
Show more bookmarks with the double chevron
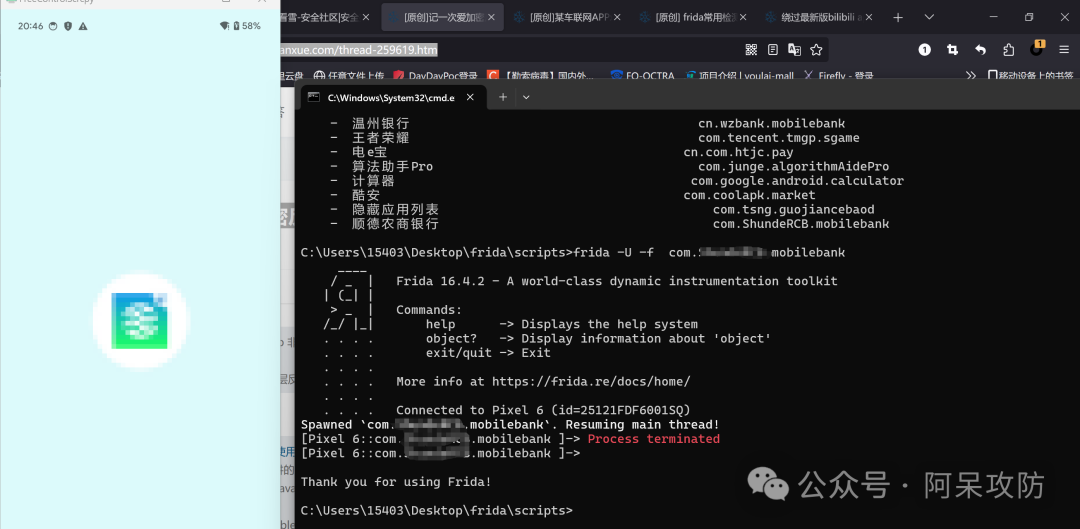click(x=971, y=76)
